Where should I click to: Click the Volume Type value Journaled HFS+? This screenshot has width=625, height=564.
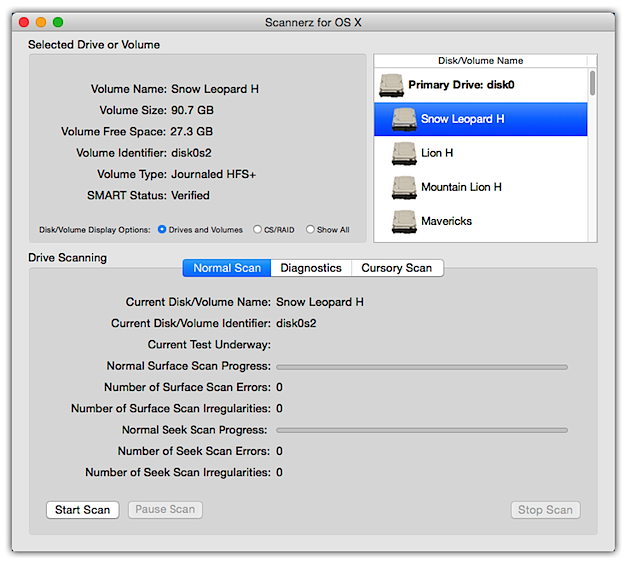pos(213,174)
